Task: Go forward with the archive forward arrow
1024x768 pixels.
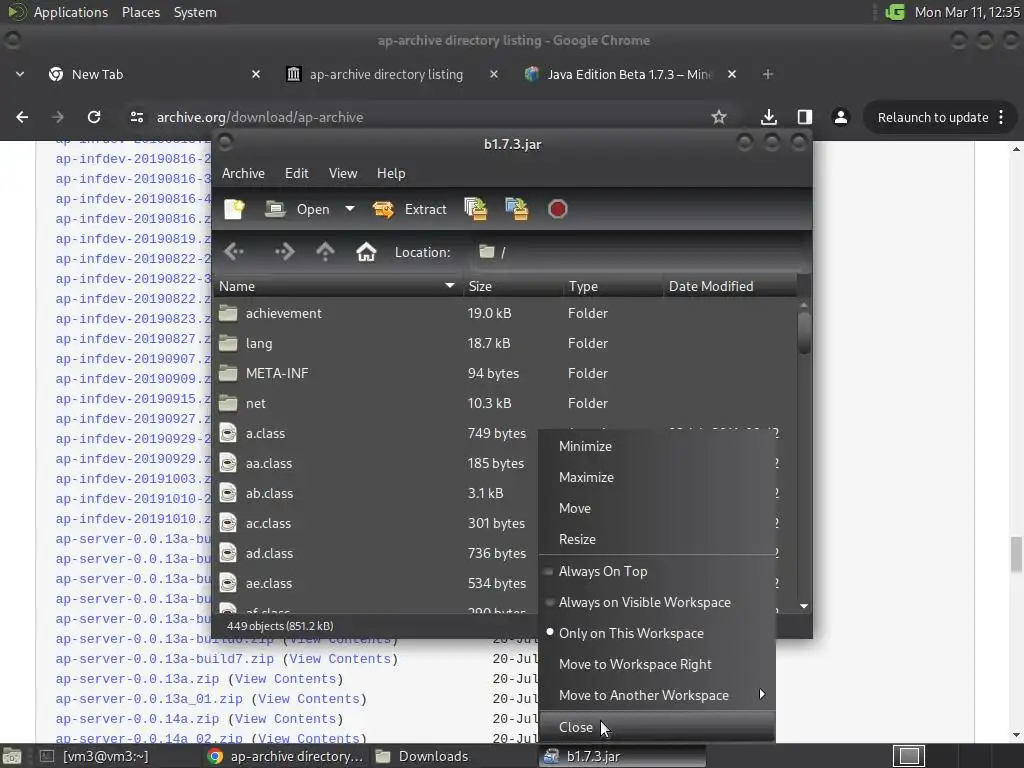Action: [284, 252]
